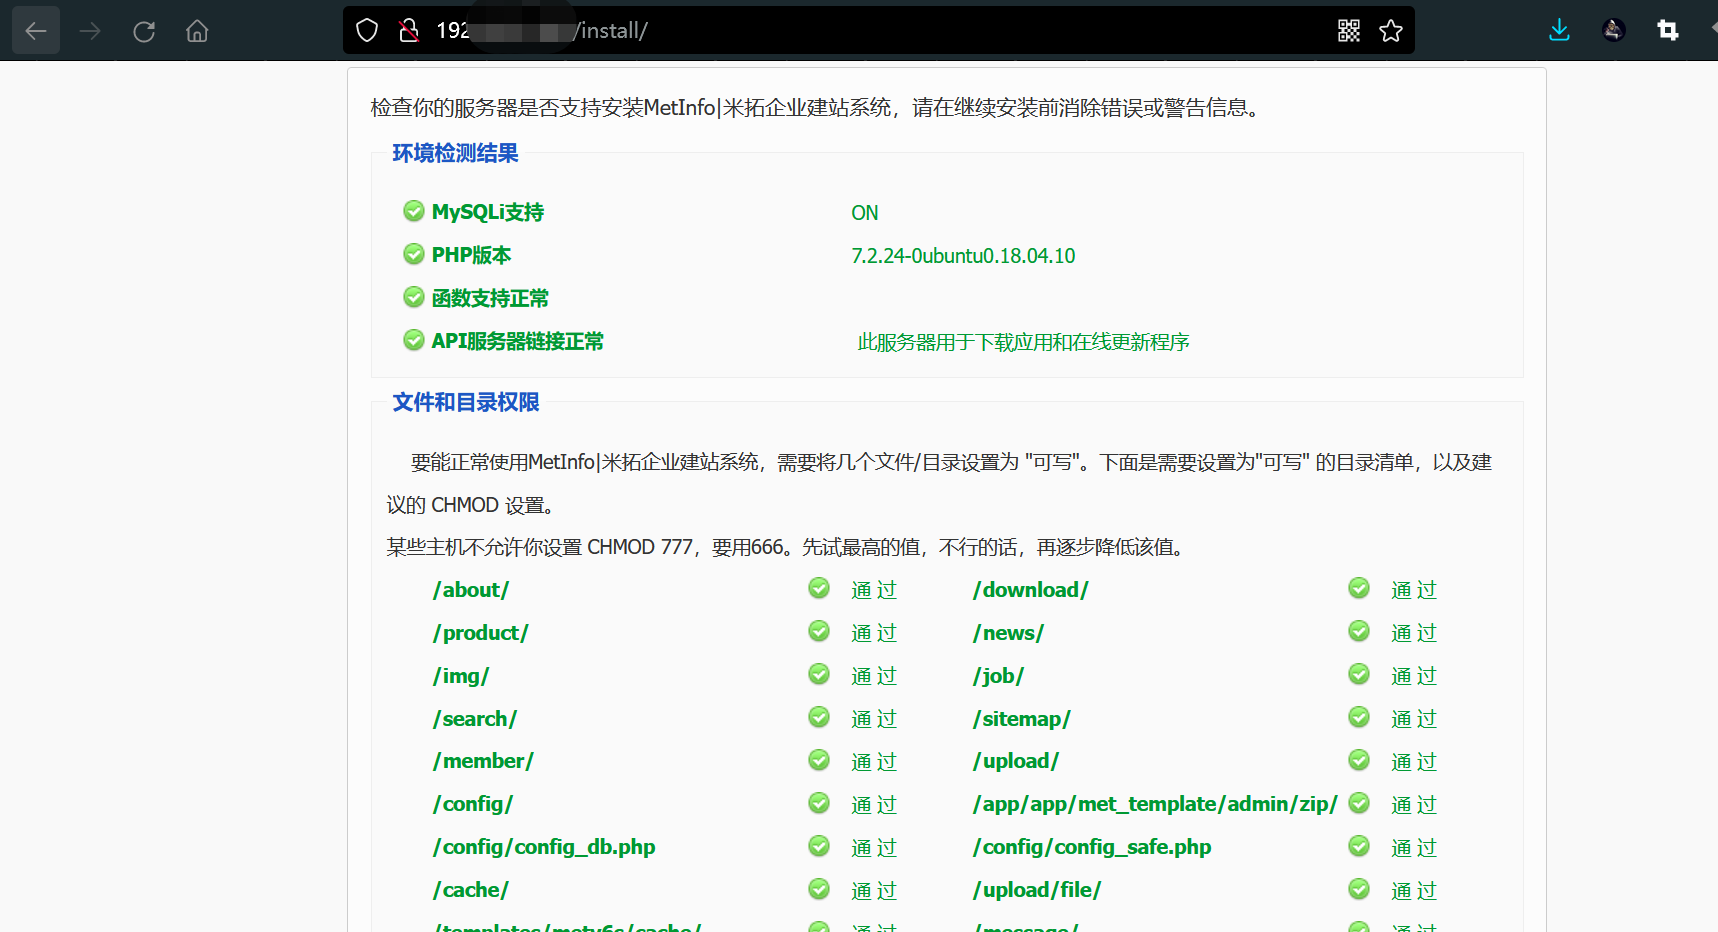Image resolution: width=1718 pixels, height=932 pixels.
Task: Click the 此服务器用于下载应用和在线更新程序 note
Action: click(1024, 342)
